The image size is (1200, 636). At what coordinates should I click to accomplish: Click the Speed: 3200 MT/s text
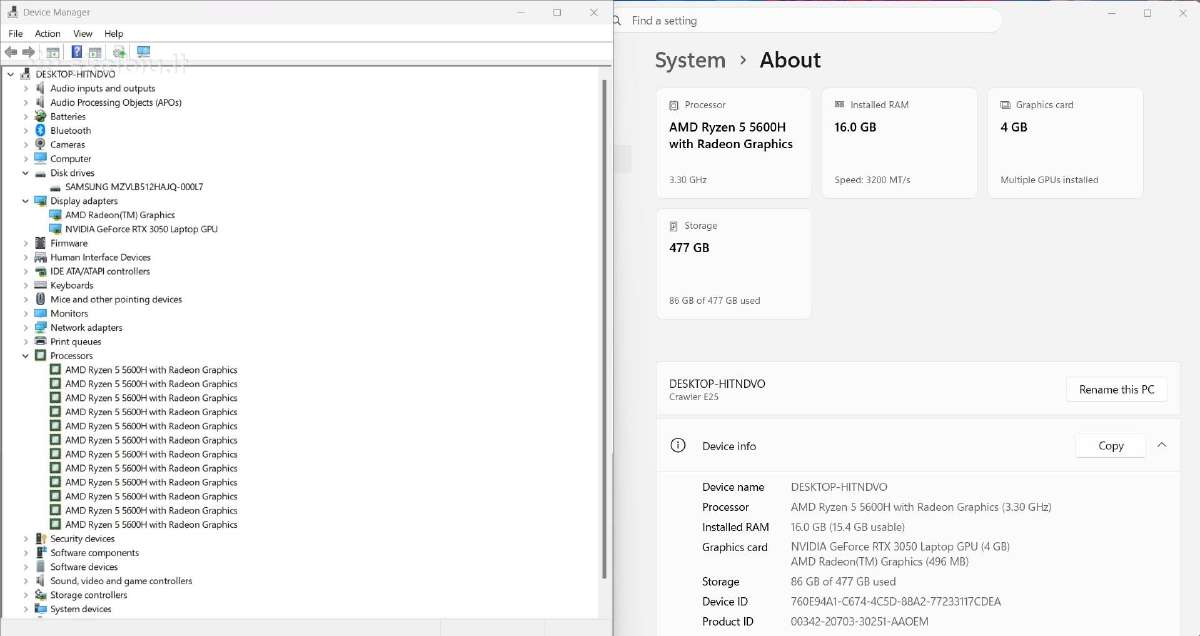pyautogui.click(x=872, y=180)
